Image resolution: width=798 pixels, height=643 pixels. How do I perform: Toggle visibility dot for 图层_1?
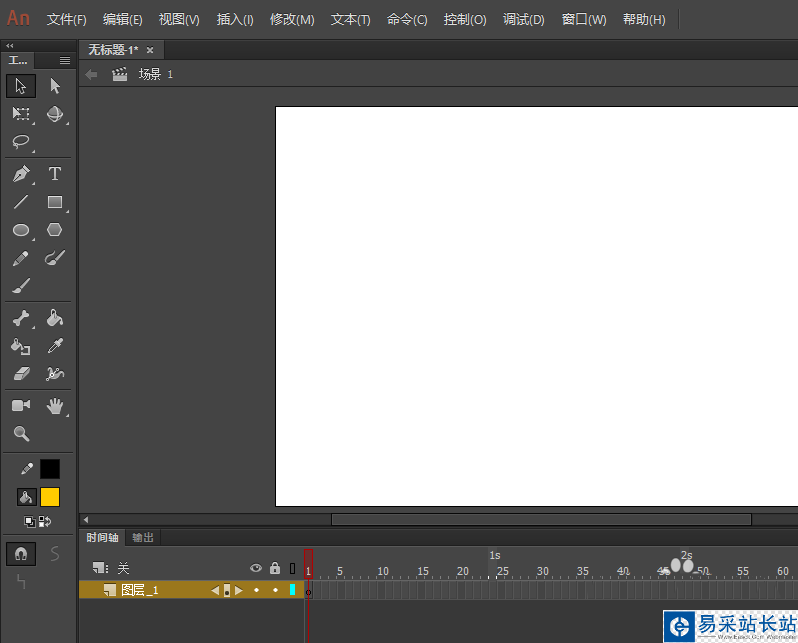256,590
